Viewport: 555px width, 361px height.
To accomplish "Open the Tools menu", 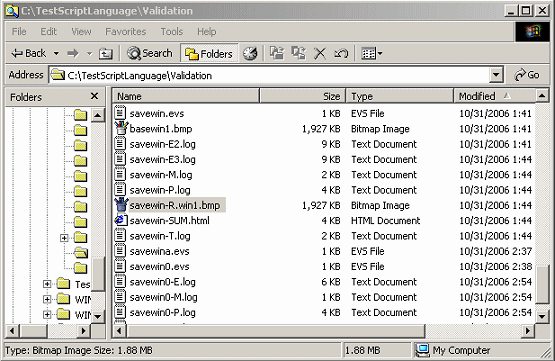I will click(172, 31).
